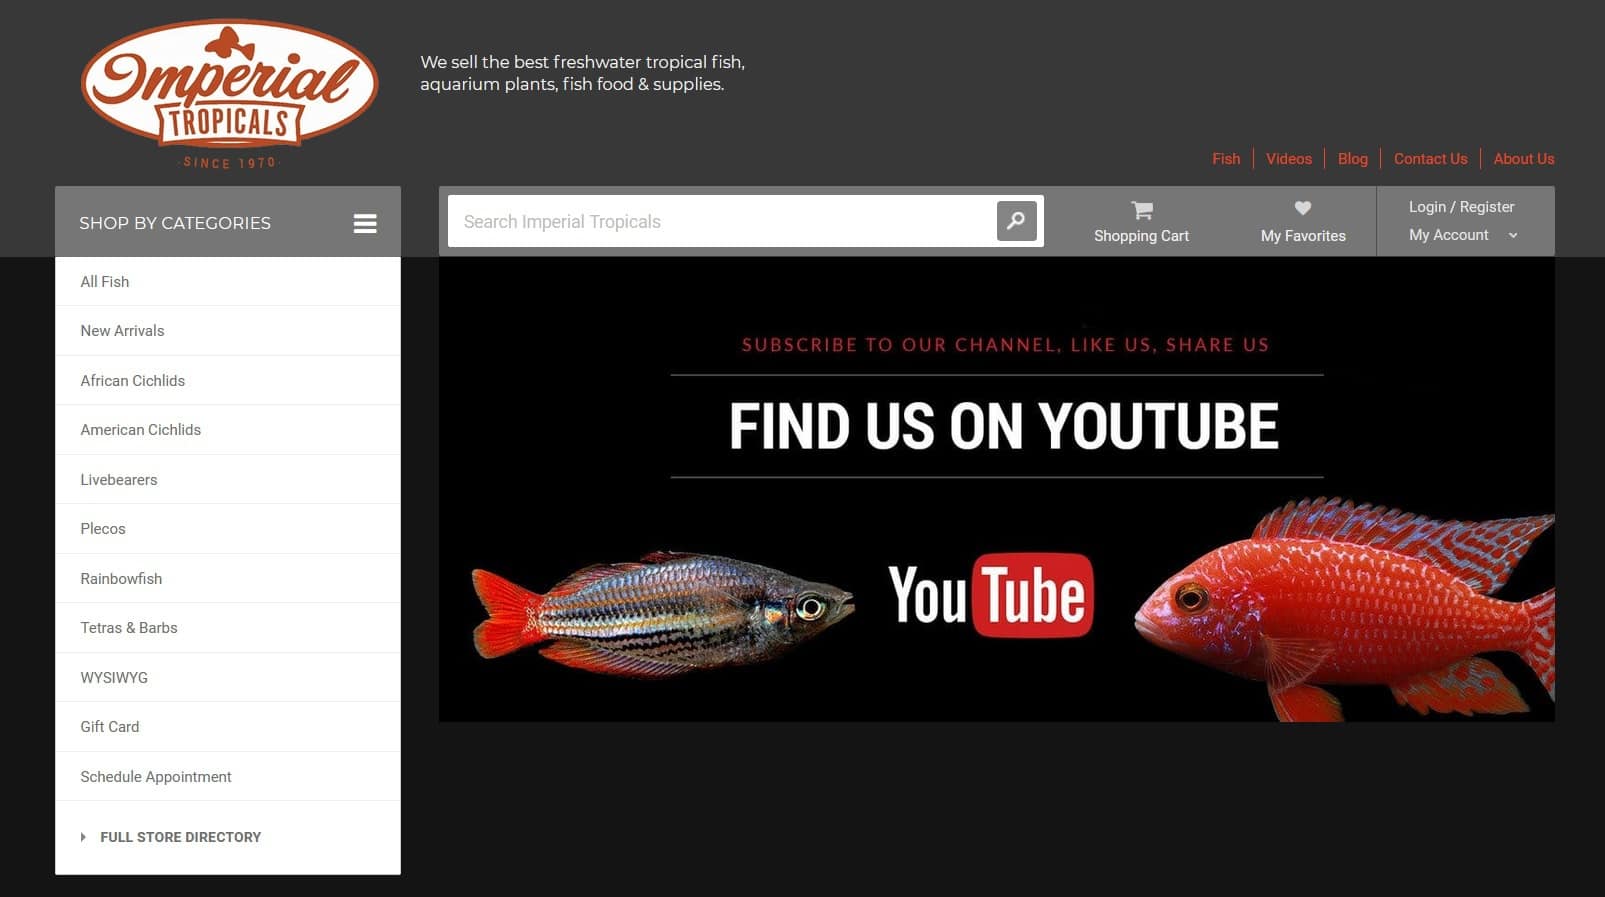Open the Fish link in top navigation
Viewport: 1605px width, 897px height.
tap(1225, 159)
